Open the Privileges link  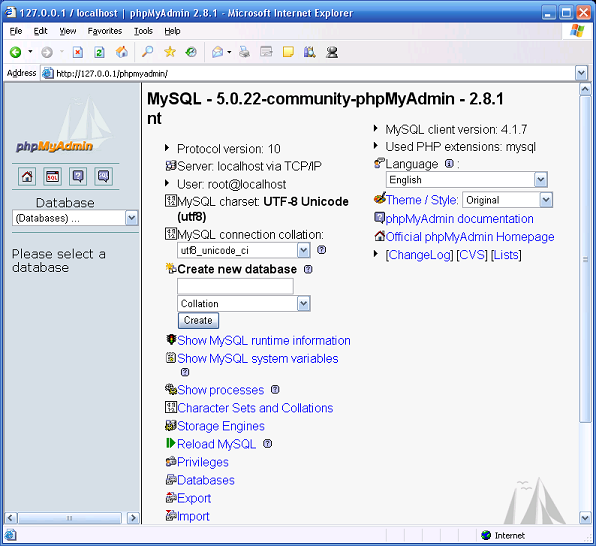(x=203, y=462)
